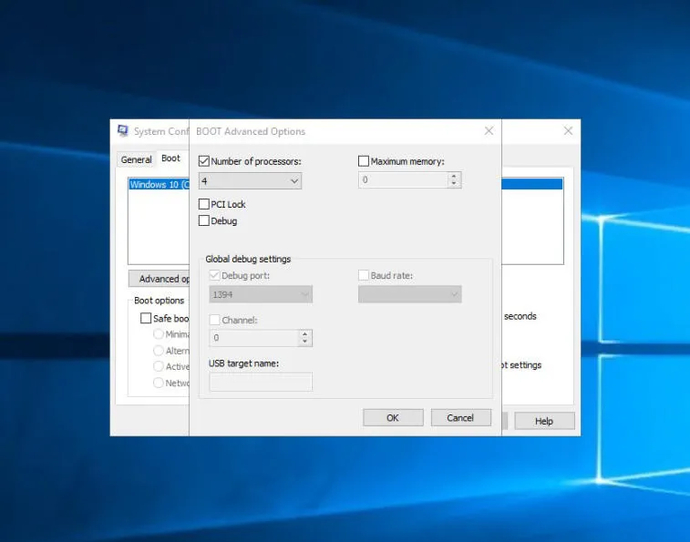Confirm with the OK button
Viewport: 690px width, 542px height.
[393, 418]
